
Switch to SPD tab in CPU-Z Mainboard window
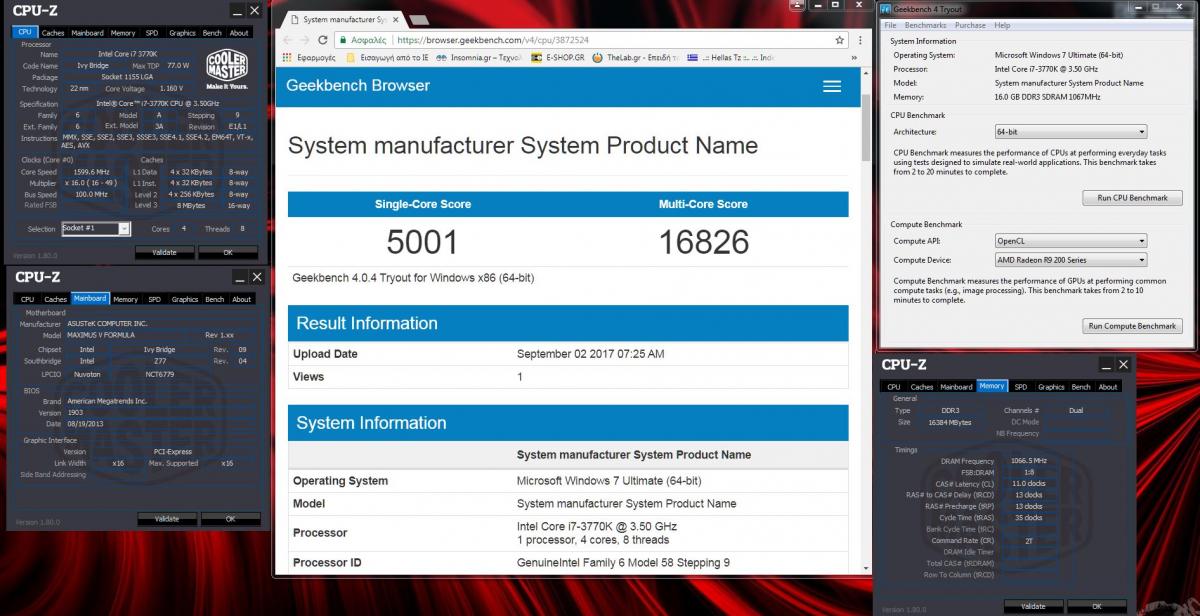point(154,299)
